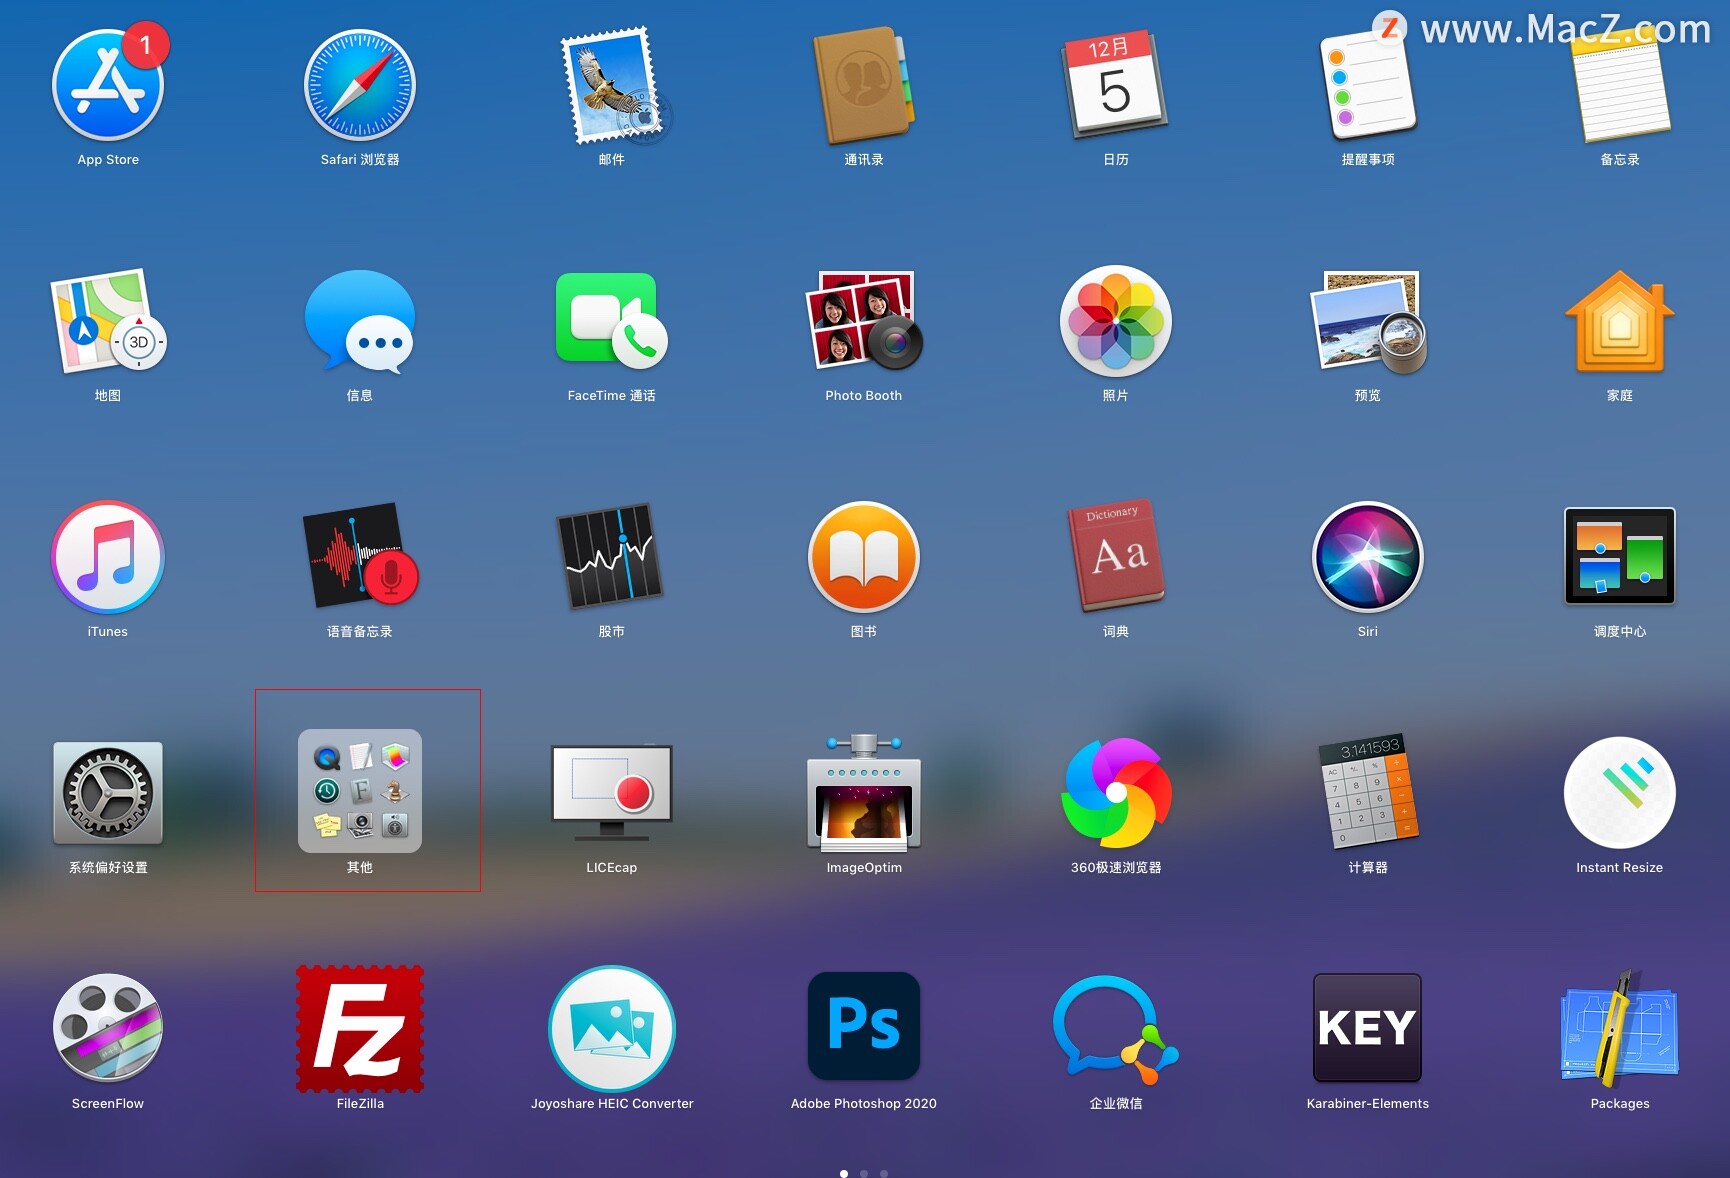
Task: Launch FileZilla
Action: pyautogui.click(x=360, y=1029)
